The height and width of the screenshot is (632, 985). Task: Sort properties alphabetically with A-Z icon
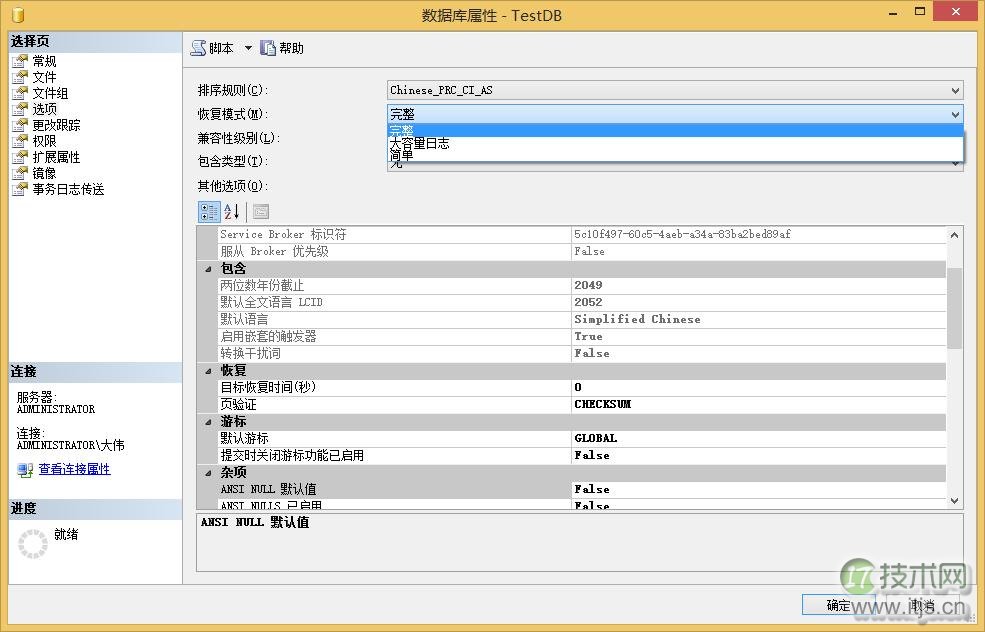point(231,212)
